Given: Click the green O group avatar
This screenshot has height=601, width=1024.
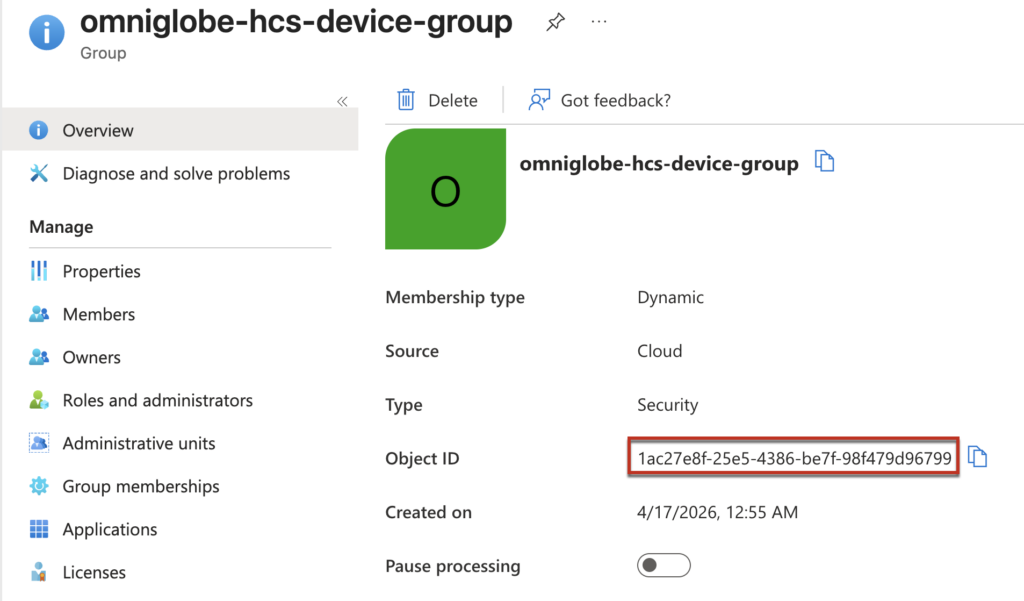Looking at the screenshot, I should coord(445,189).
